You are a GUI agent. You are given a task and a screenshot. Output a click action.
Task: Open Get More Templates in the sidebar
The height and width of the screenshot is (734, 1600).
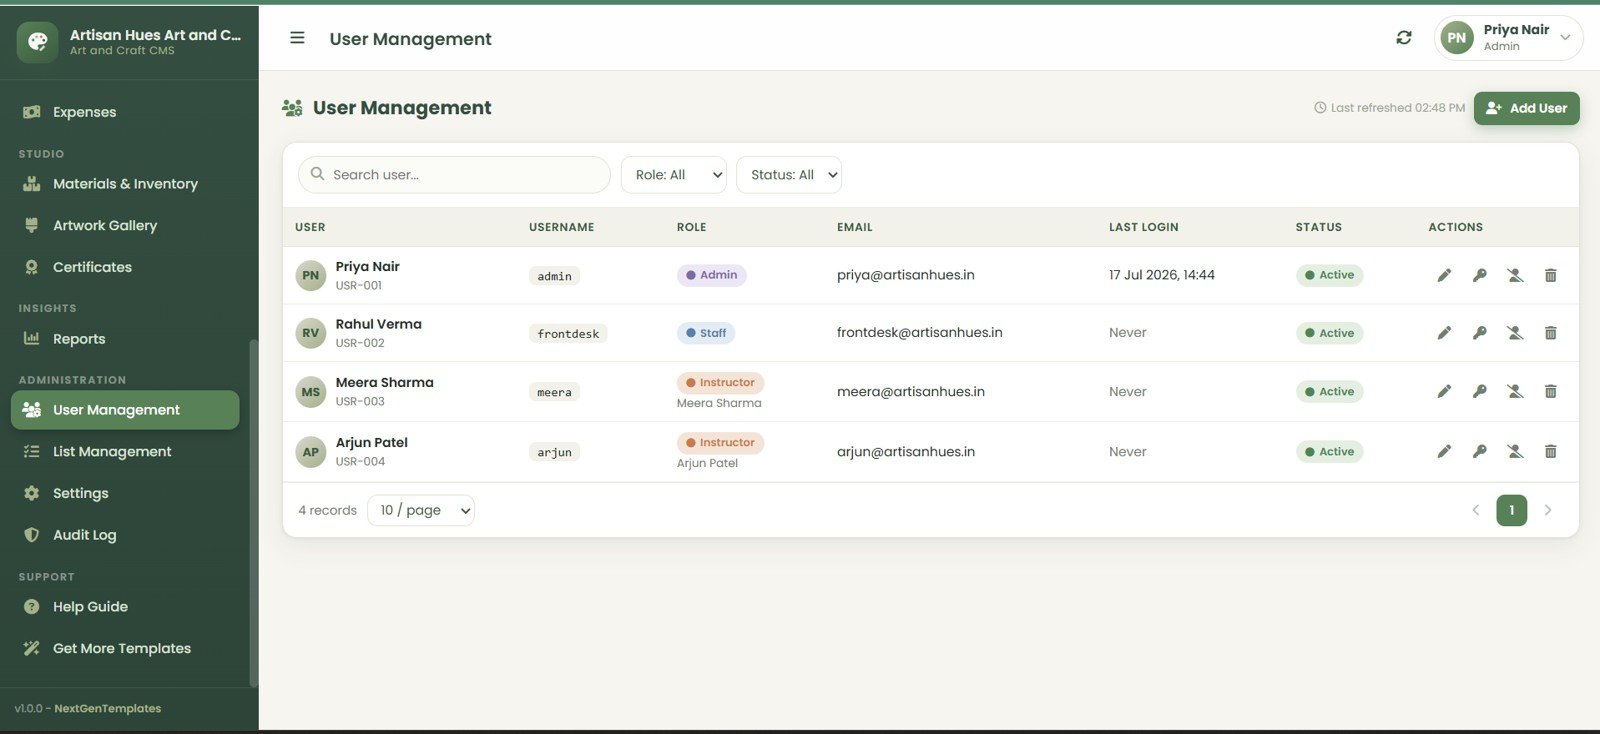pos(125,648)
